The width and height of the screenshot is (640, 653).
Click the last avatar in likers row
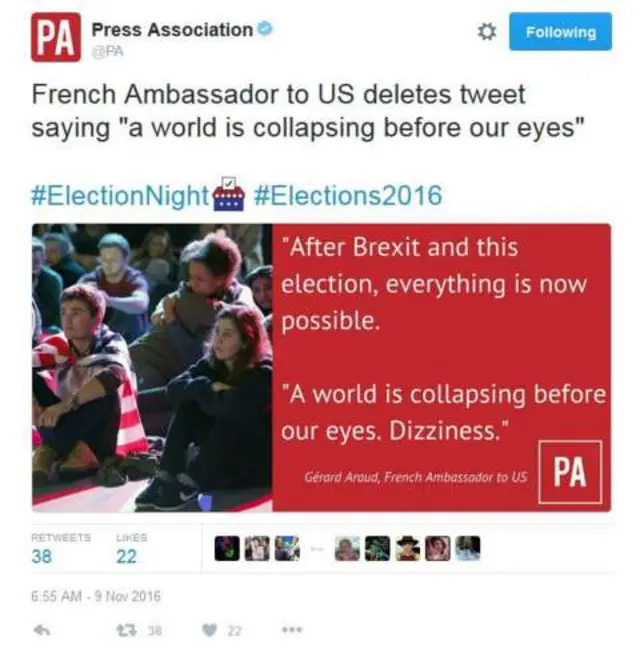(468, 548)
